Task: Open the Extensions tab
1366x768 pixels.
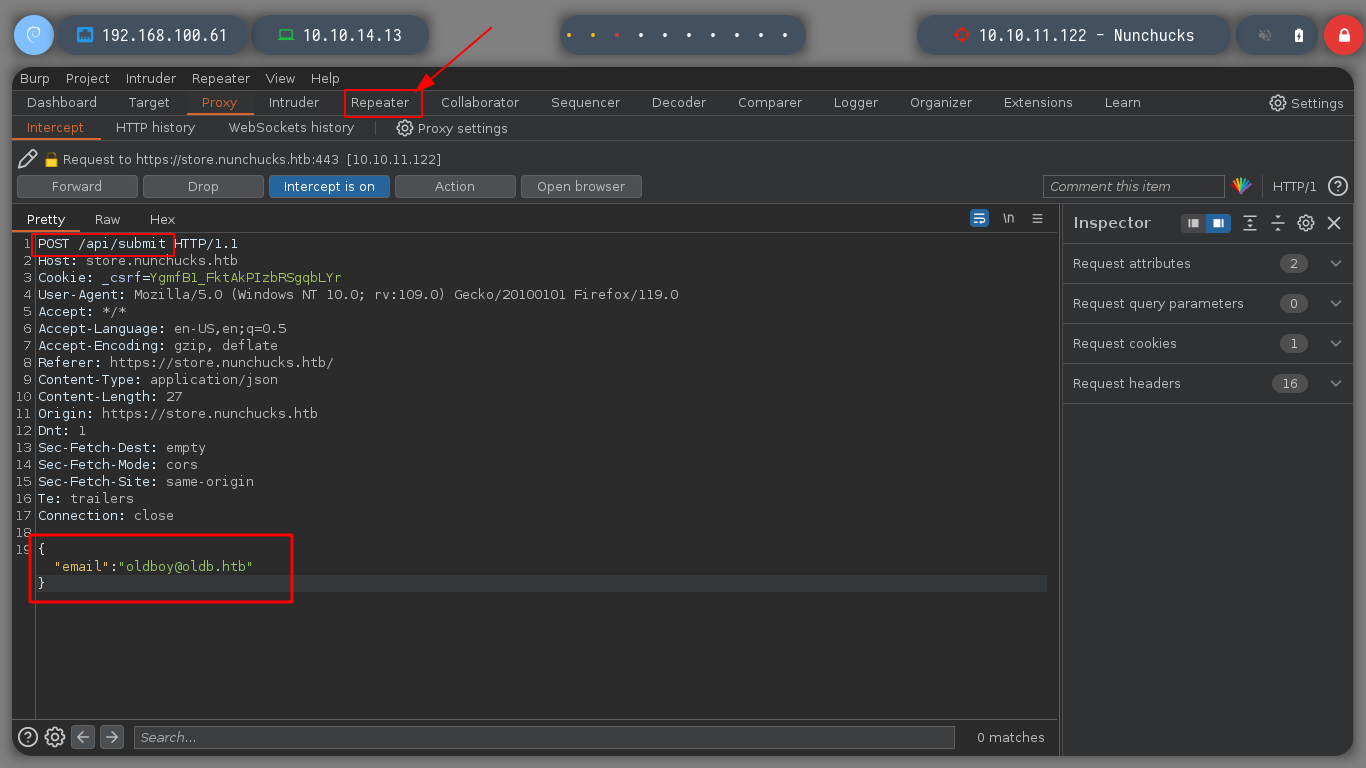Action: (1038, 102)
